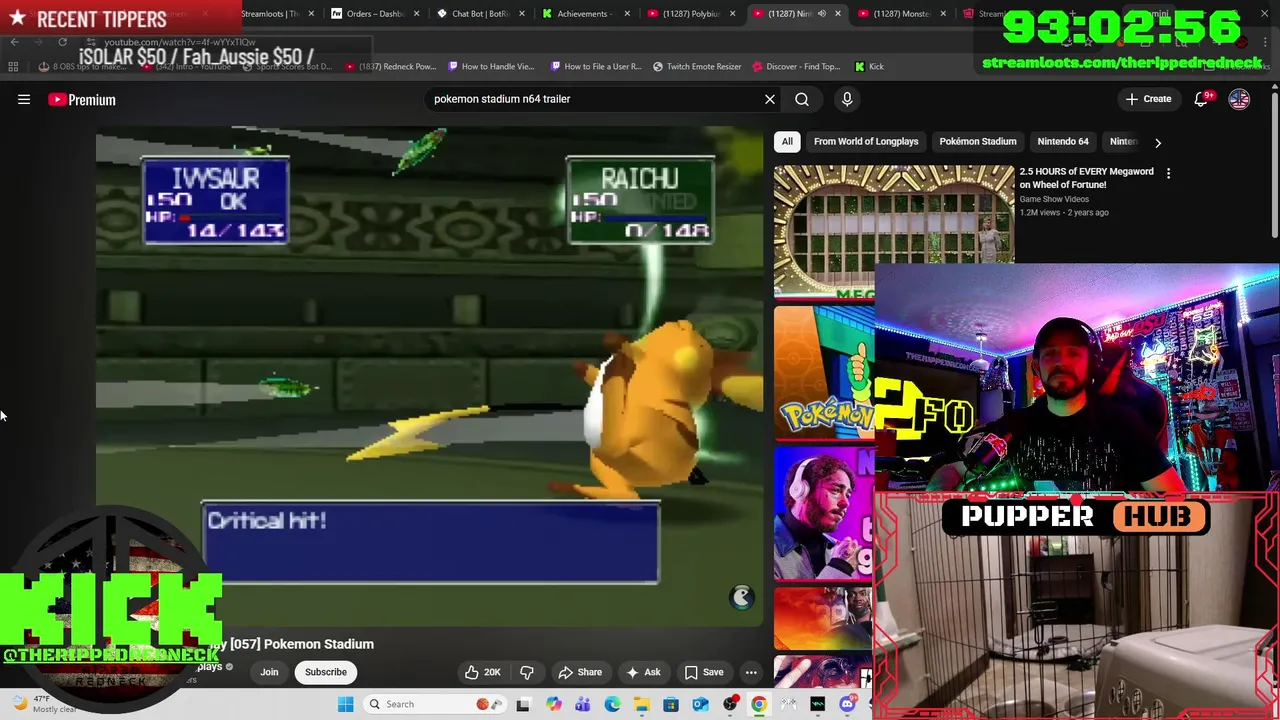
Task: Click the Post Malone headphones video thumbnail
Action: (x=824, y=512)
